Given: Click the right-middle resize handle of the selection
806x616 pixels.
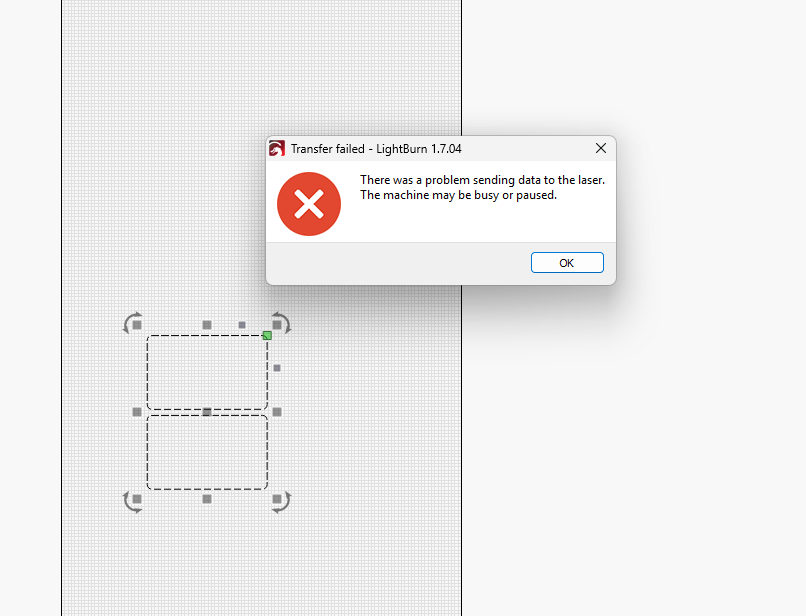Looking at the screenshot, I should (277, 412).
